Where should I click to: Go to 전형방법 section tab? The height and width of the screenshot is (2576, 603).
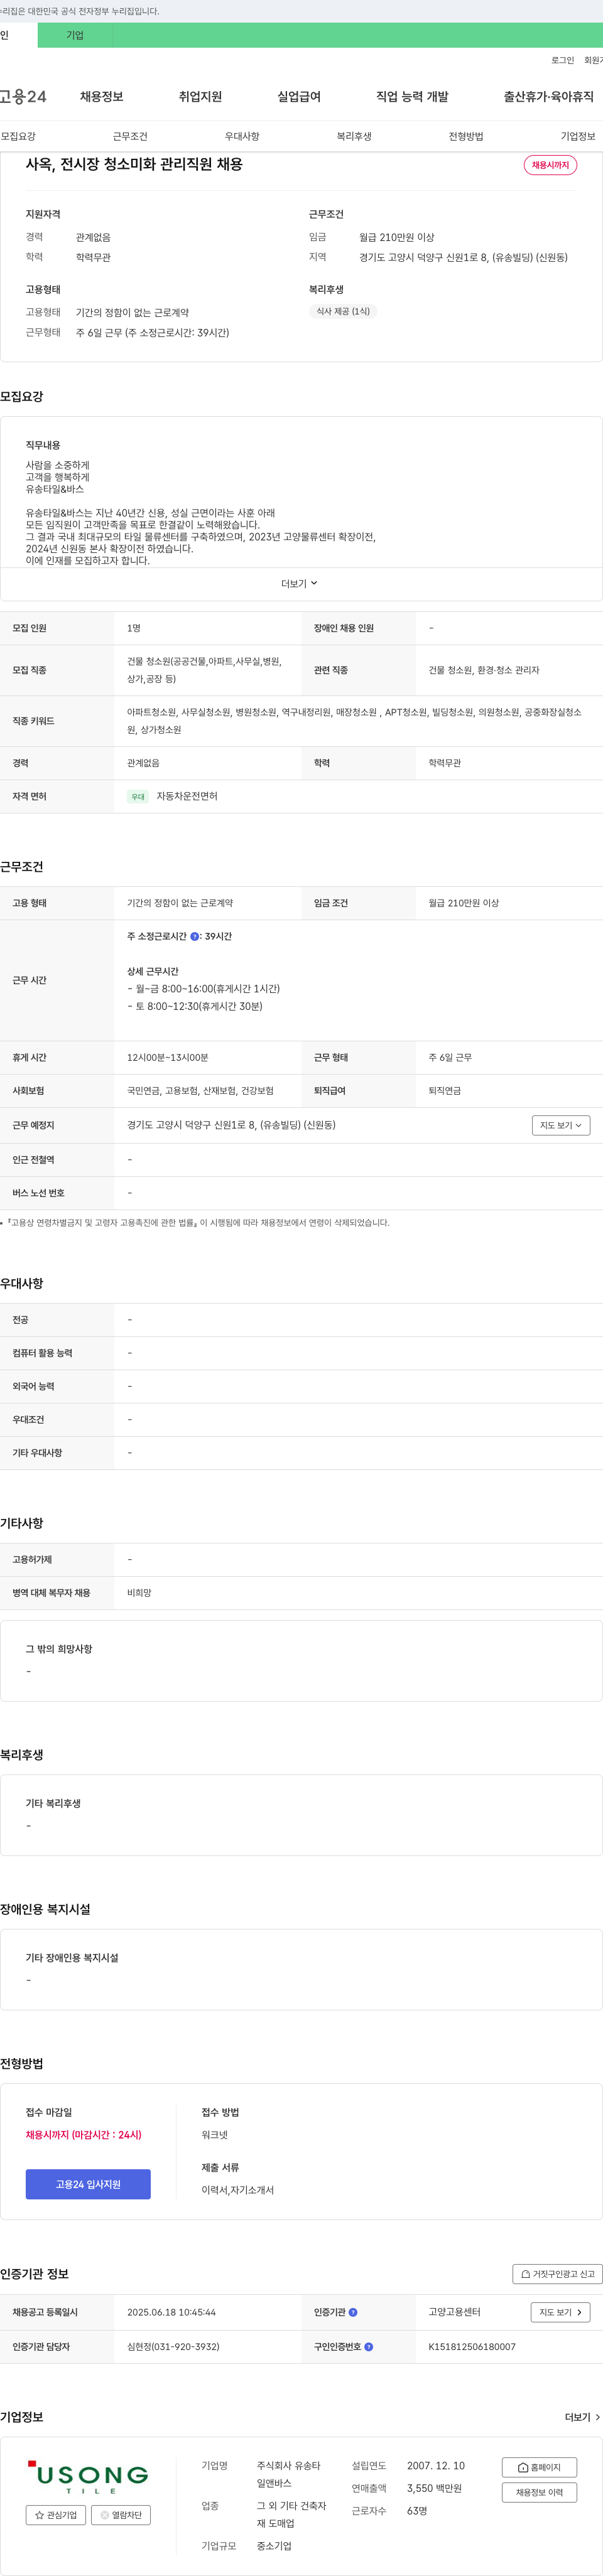(466, 136)
